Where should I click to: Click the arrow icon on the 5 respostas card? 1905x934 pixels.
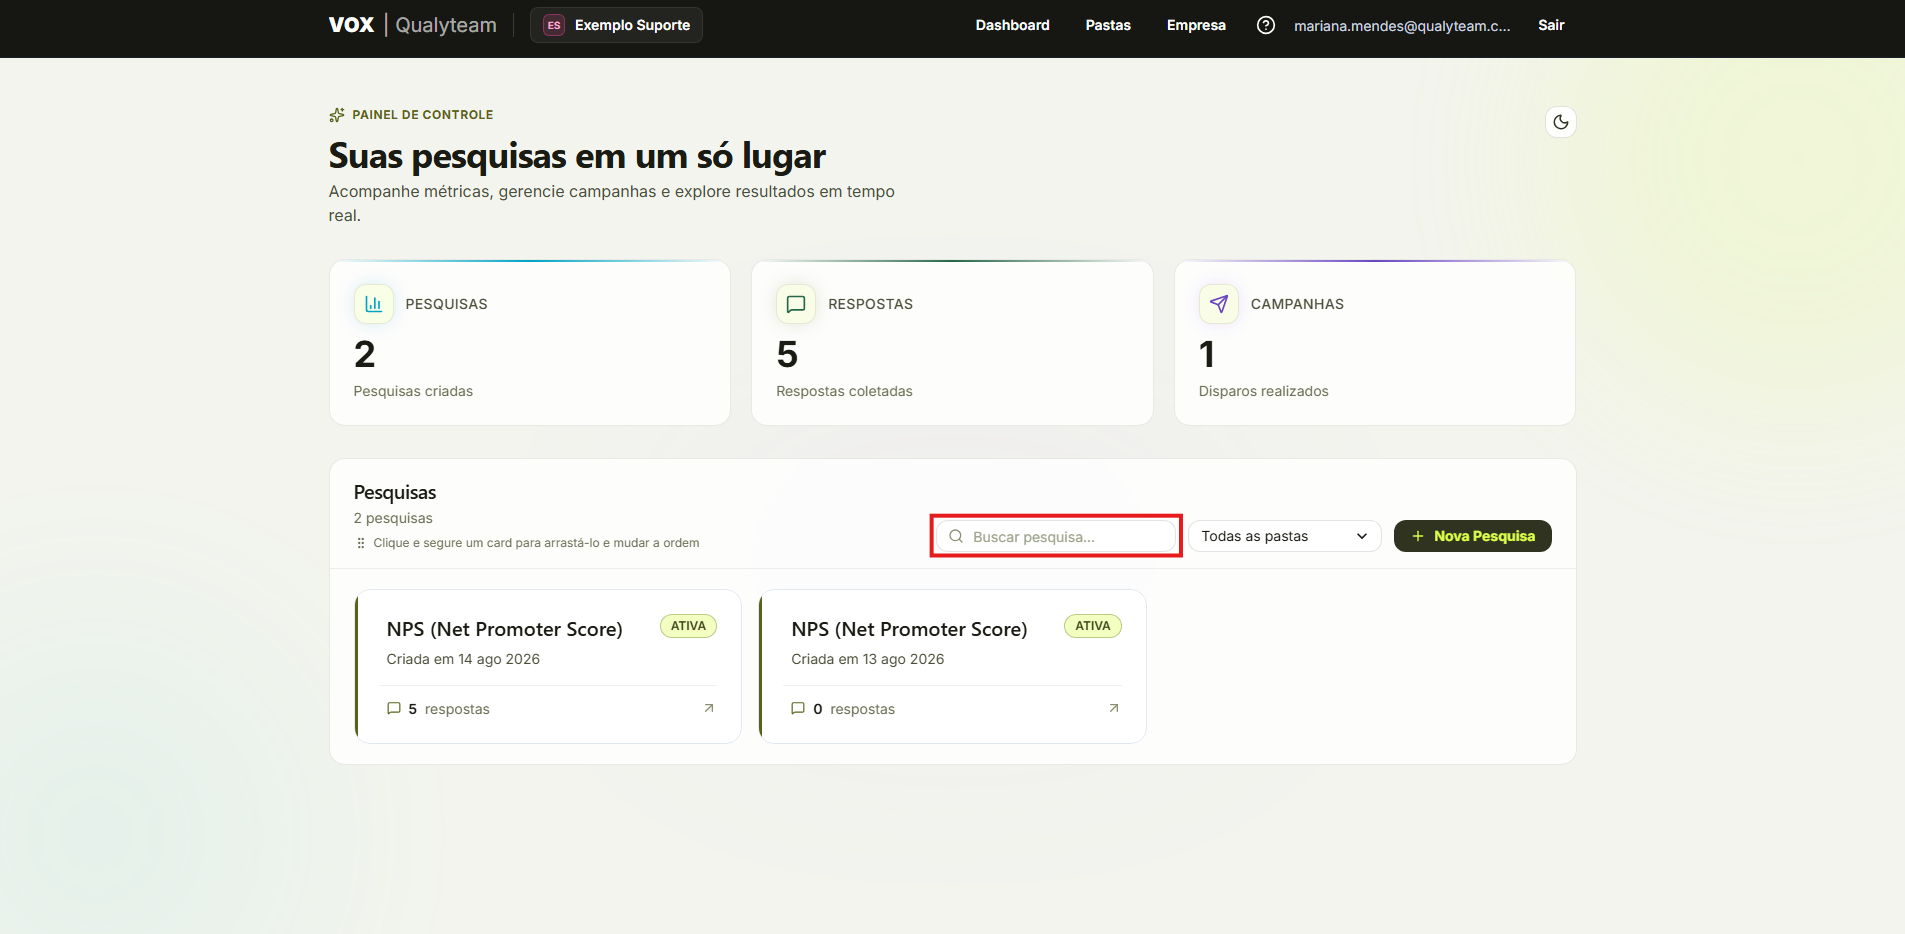pyautogui.click(x=709, y=708)
